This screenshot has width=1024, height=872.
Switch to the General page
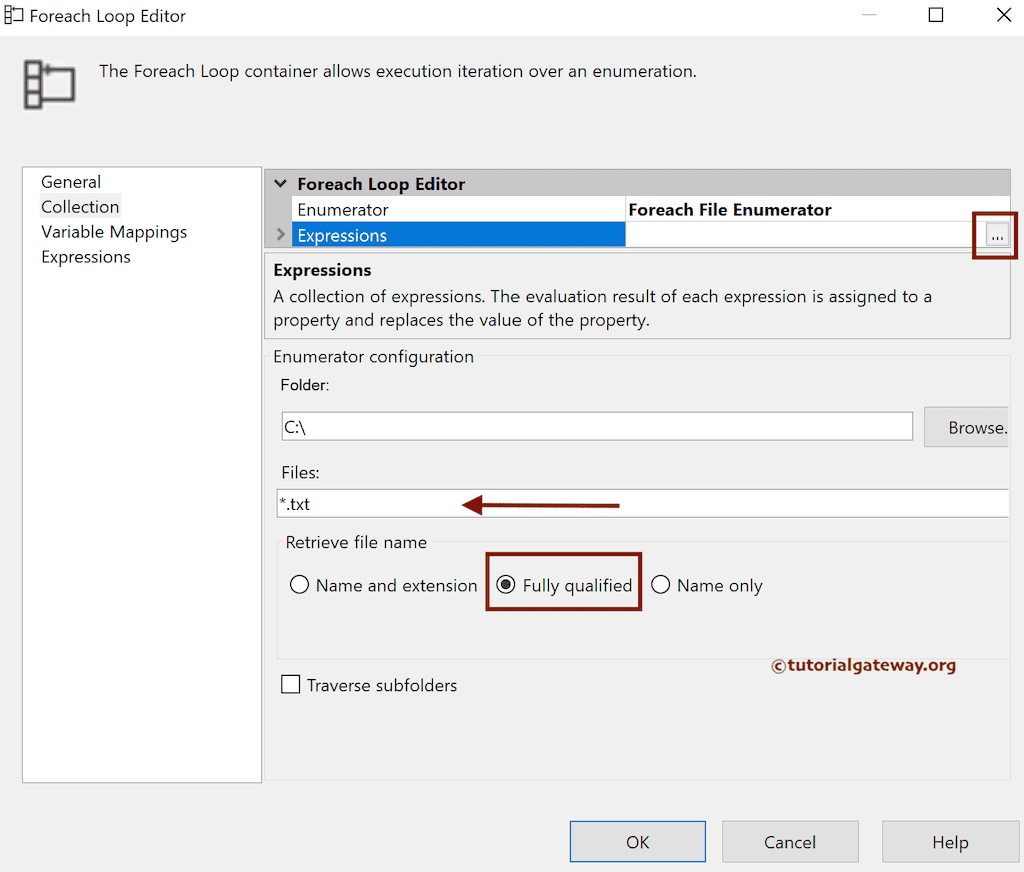[71, 181]
